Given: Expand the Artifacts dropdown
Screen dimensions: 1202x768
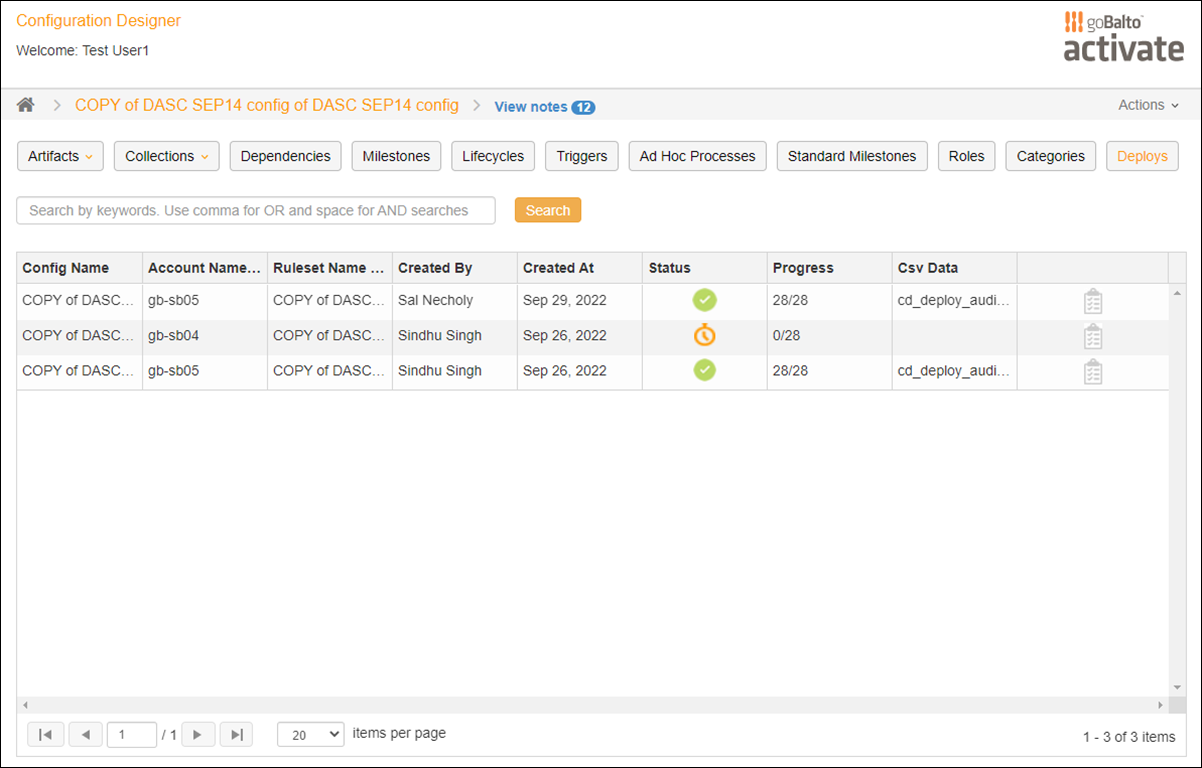Looking at the screenshot, I should point(60,156).
